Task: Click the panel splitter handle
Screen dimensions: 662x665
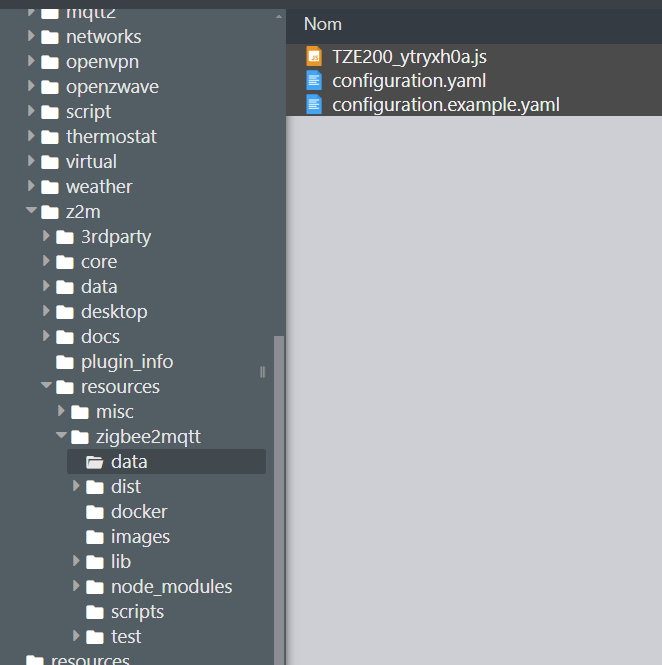Action: tap(263, 372)
